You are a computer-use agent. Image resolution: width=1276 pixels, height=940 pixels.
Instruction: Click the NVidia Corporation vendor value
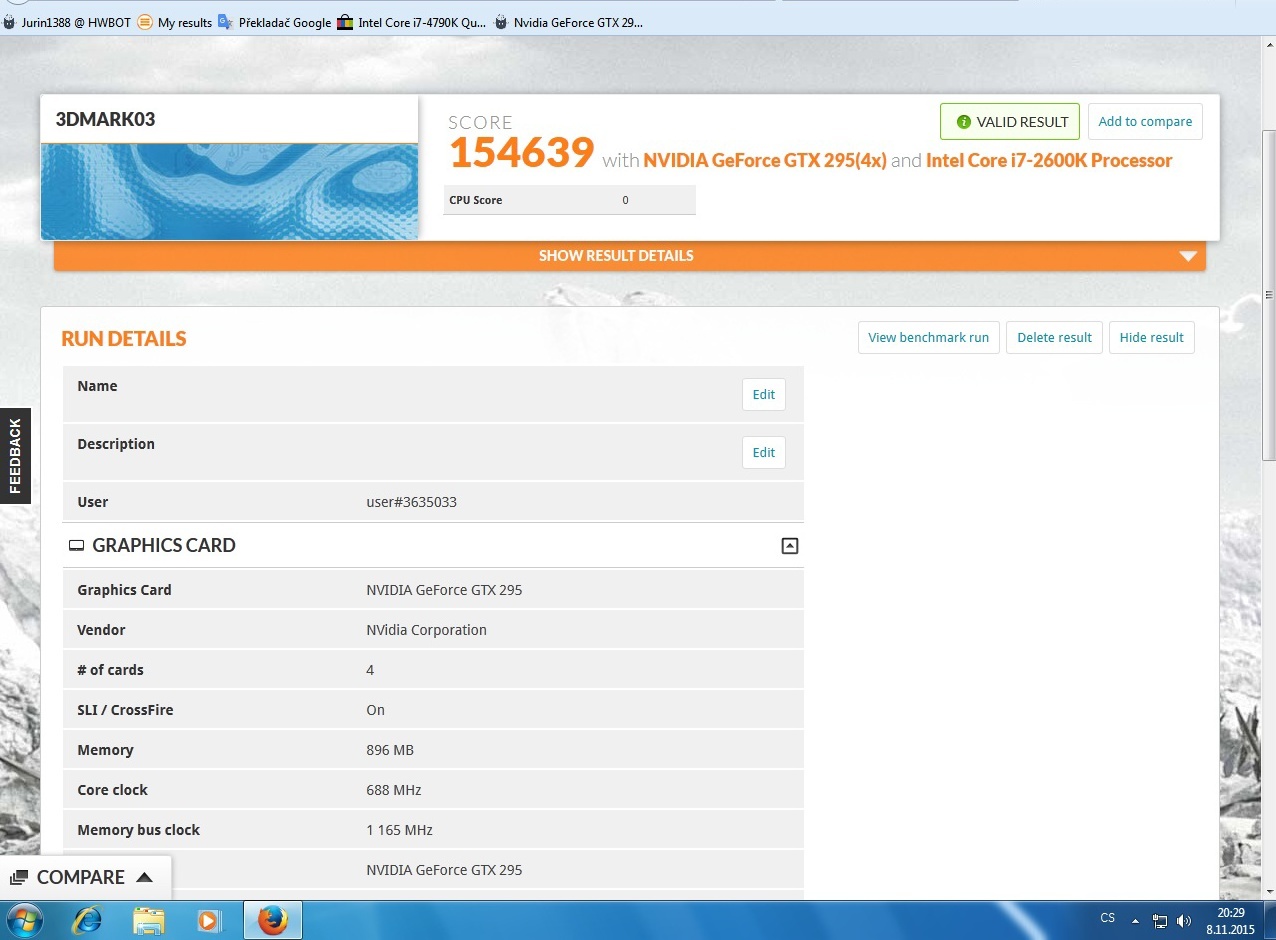tap(426, 630)
